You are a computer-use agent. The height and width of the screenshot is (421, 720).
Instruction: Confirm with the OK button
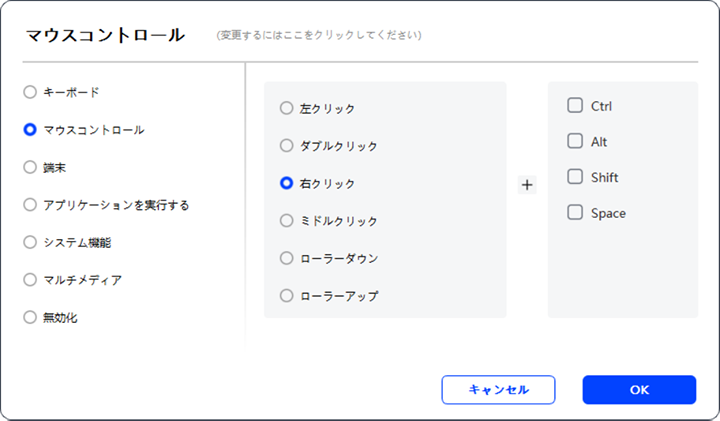point(639,390)
